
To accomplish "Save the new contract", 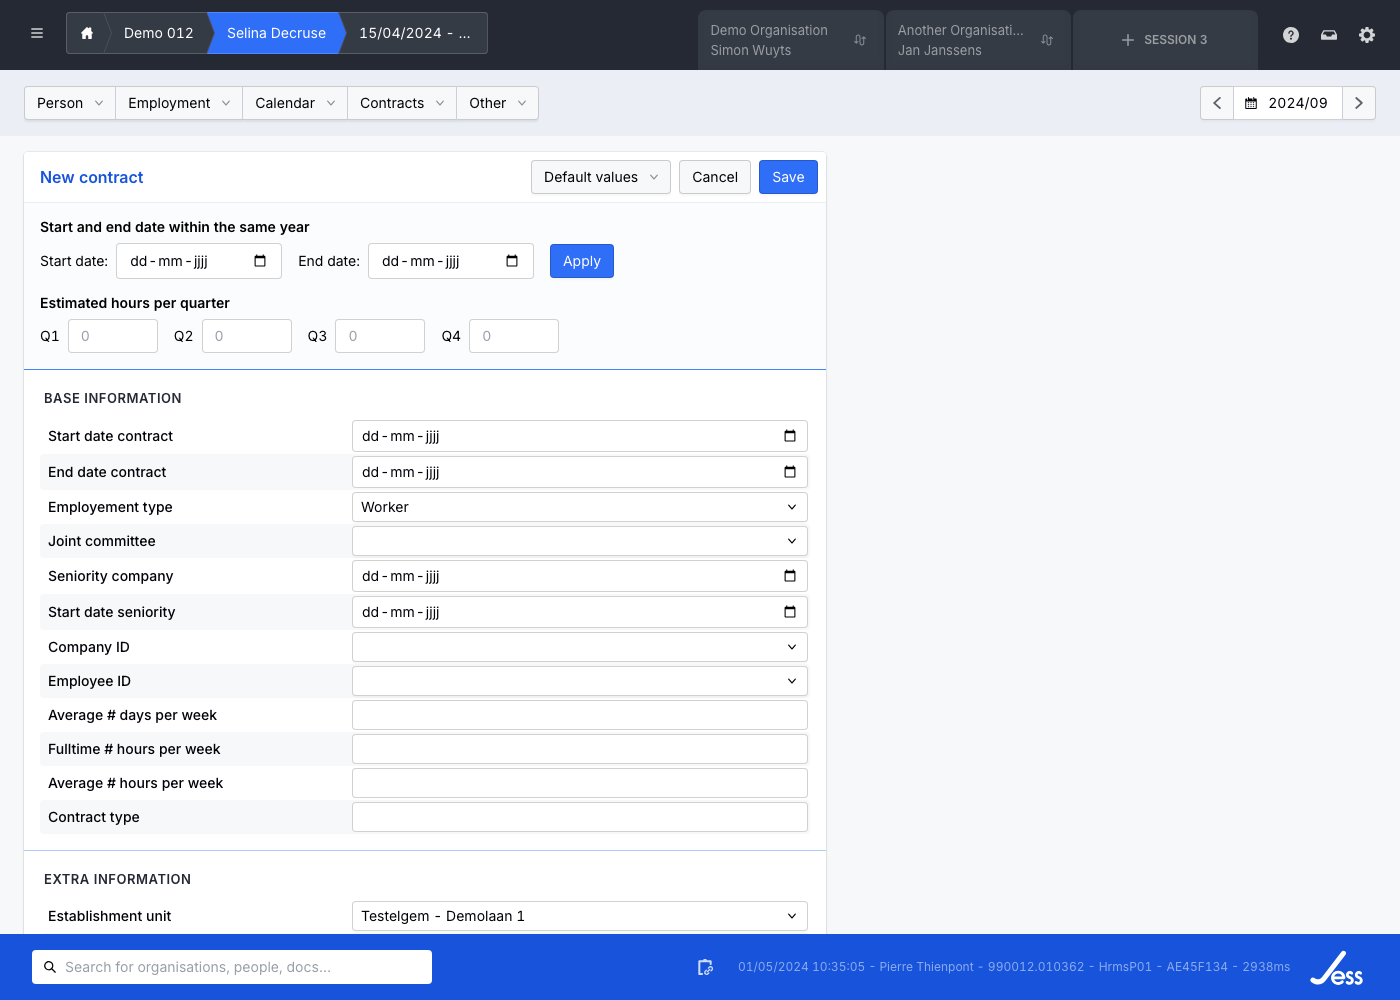I will point(788,177).
